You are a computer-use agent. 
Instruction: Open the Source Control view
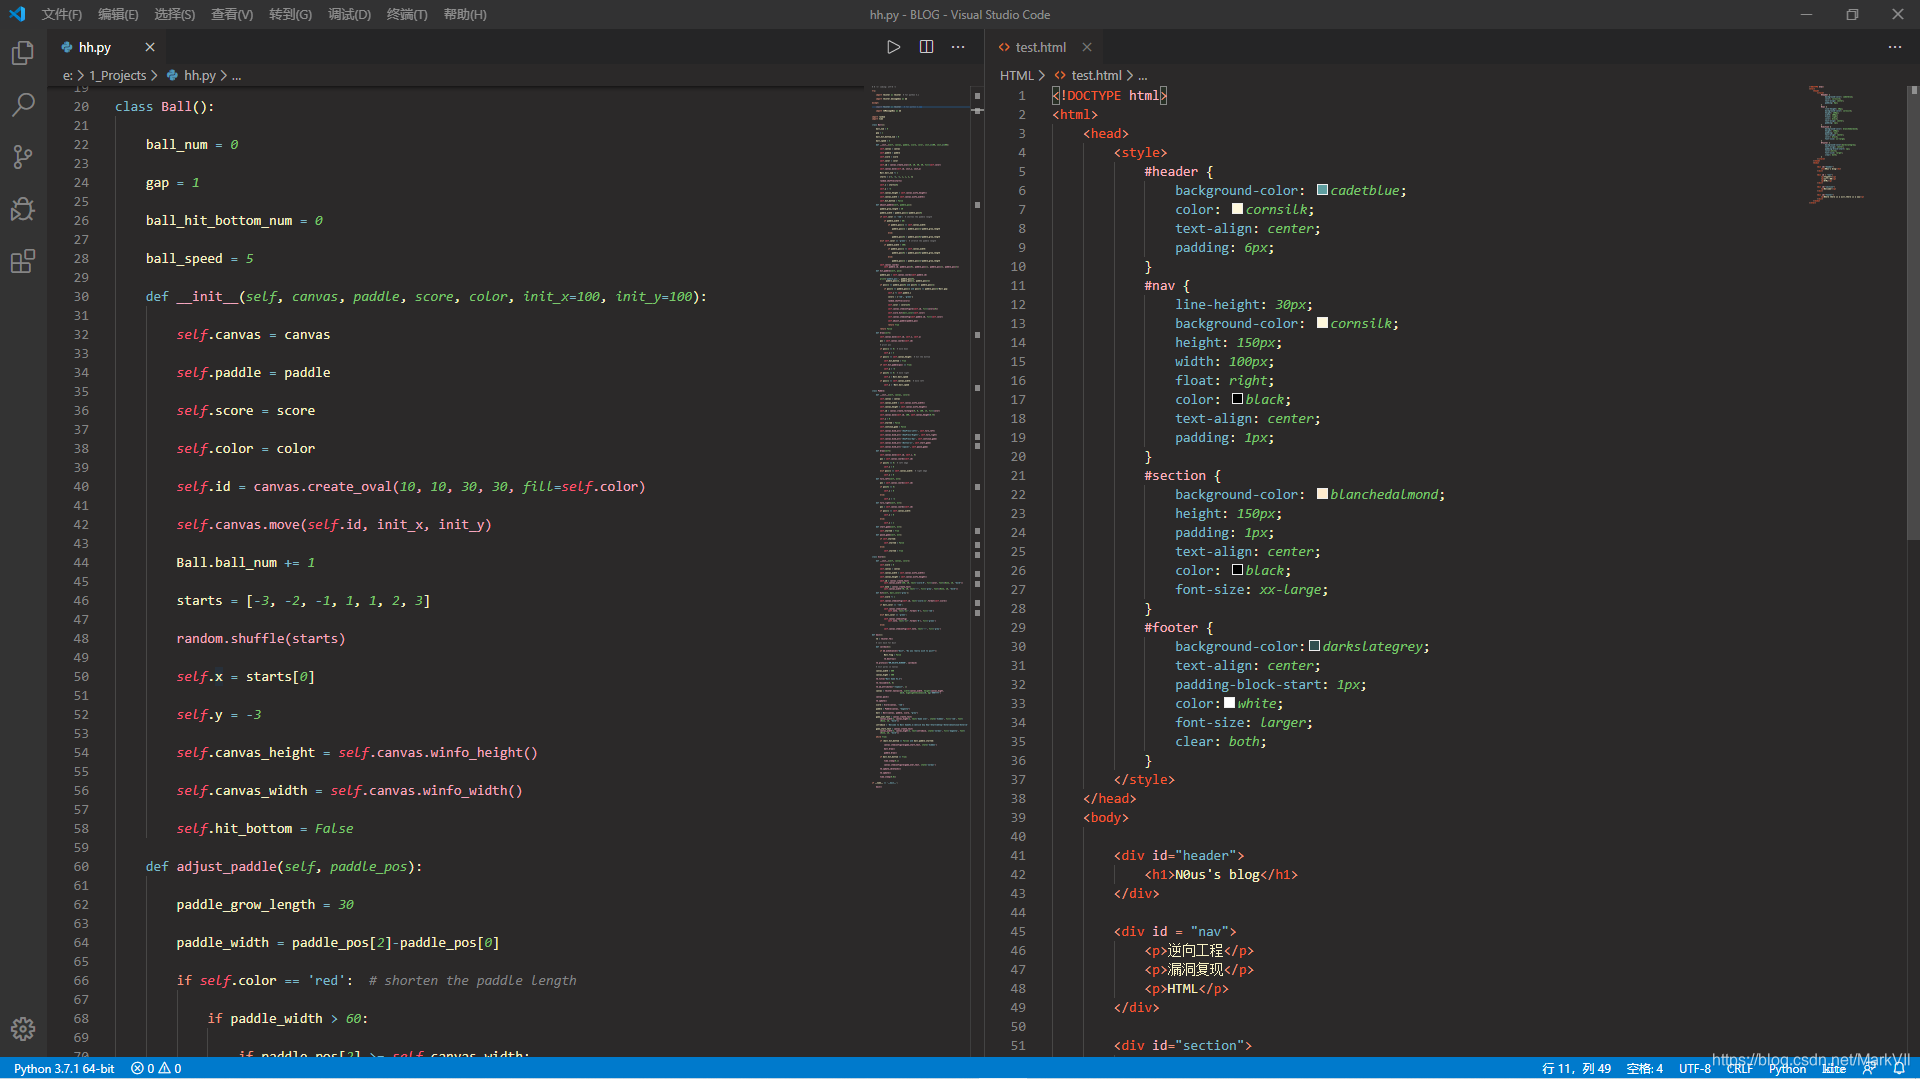tap(22, 157)
